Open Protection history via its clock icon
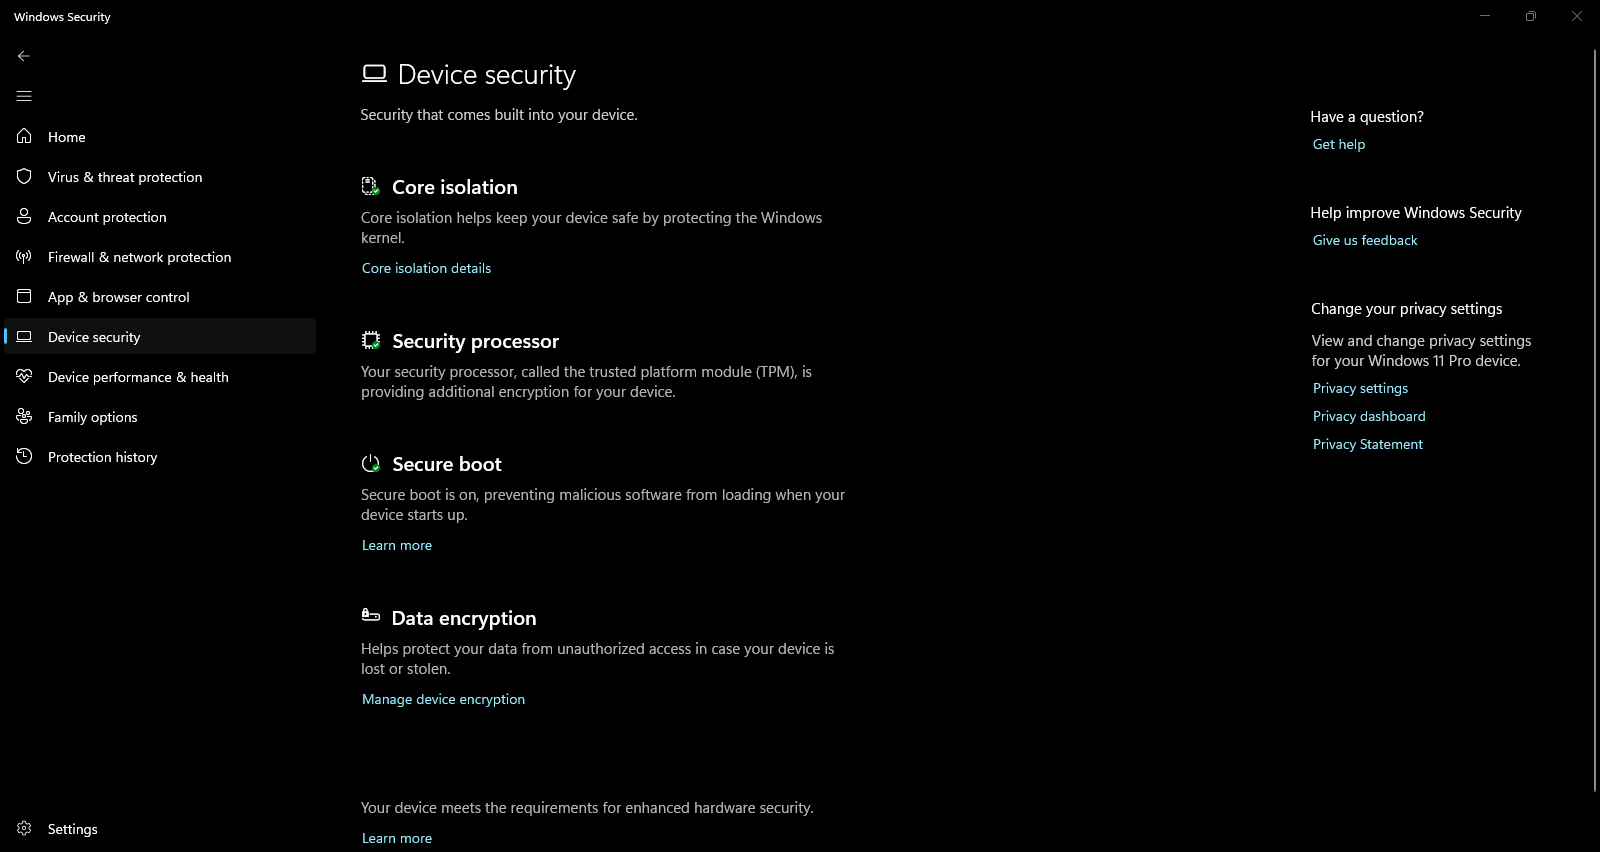The width and height of the screenshot is (1600, 852). pos(24,457)
